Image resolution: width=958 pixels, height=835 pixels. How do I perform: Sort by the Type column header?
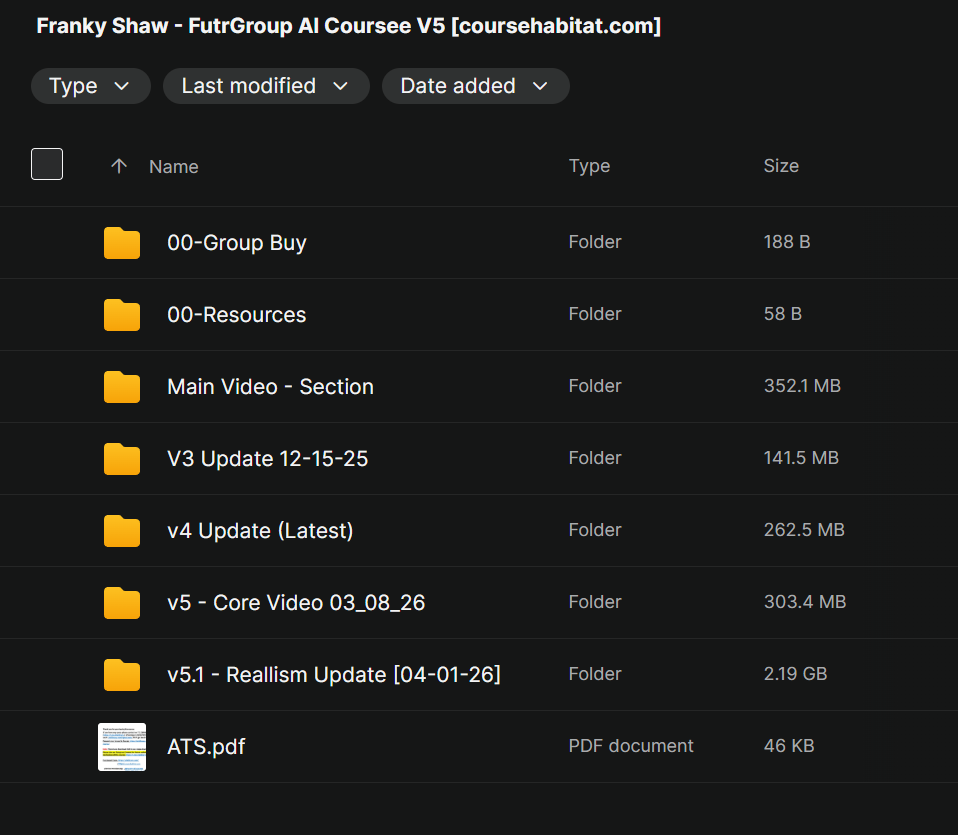click(x=589, y=166)
